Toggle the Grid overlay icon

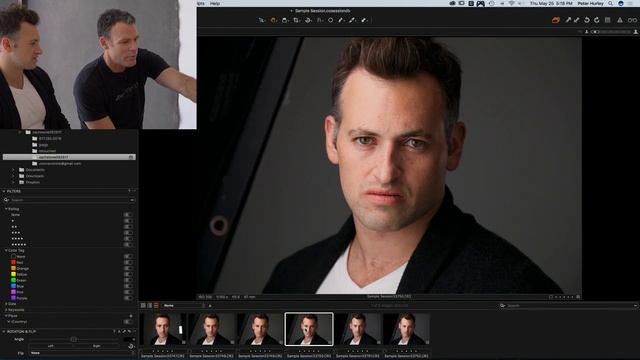[x=608, y=20]
